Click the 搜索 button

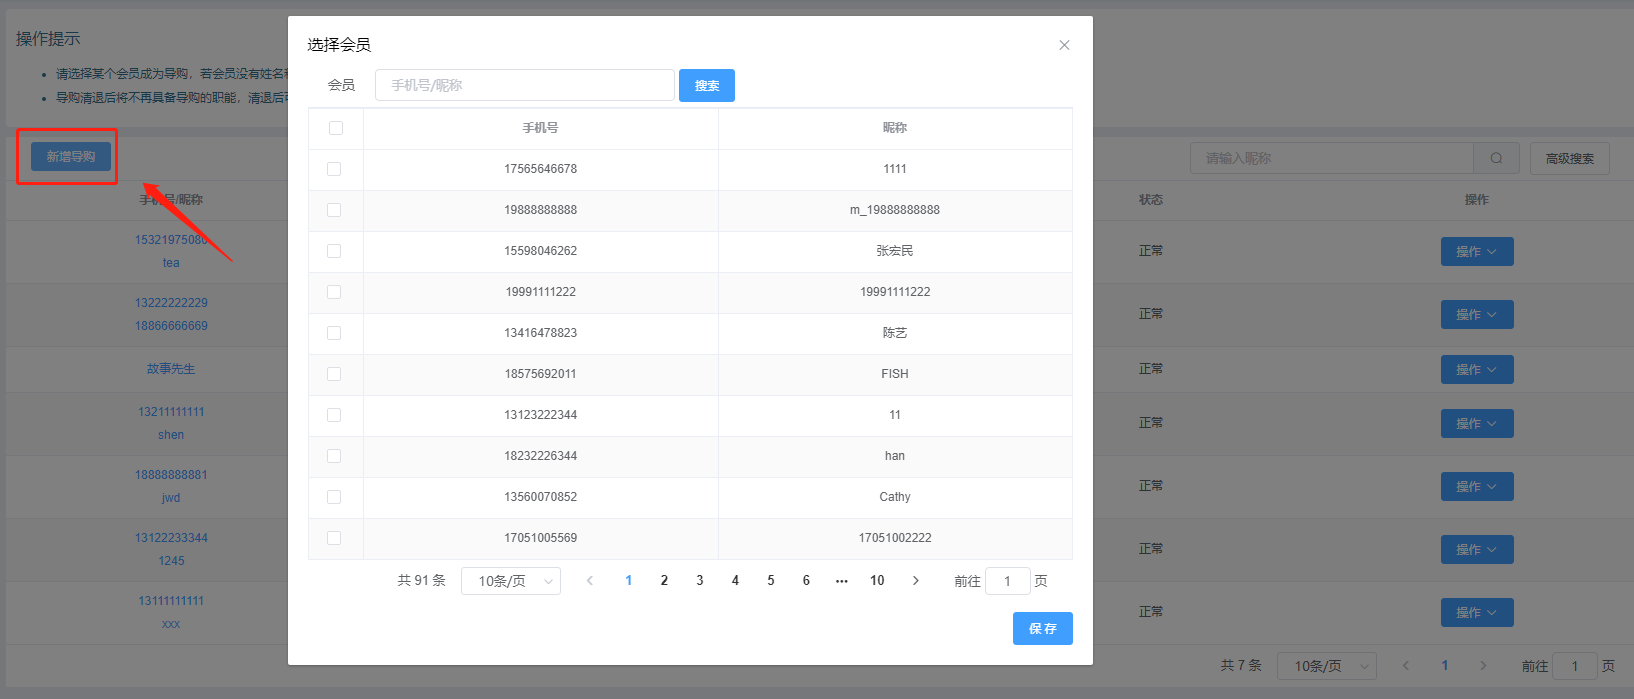tap(706, 86)
